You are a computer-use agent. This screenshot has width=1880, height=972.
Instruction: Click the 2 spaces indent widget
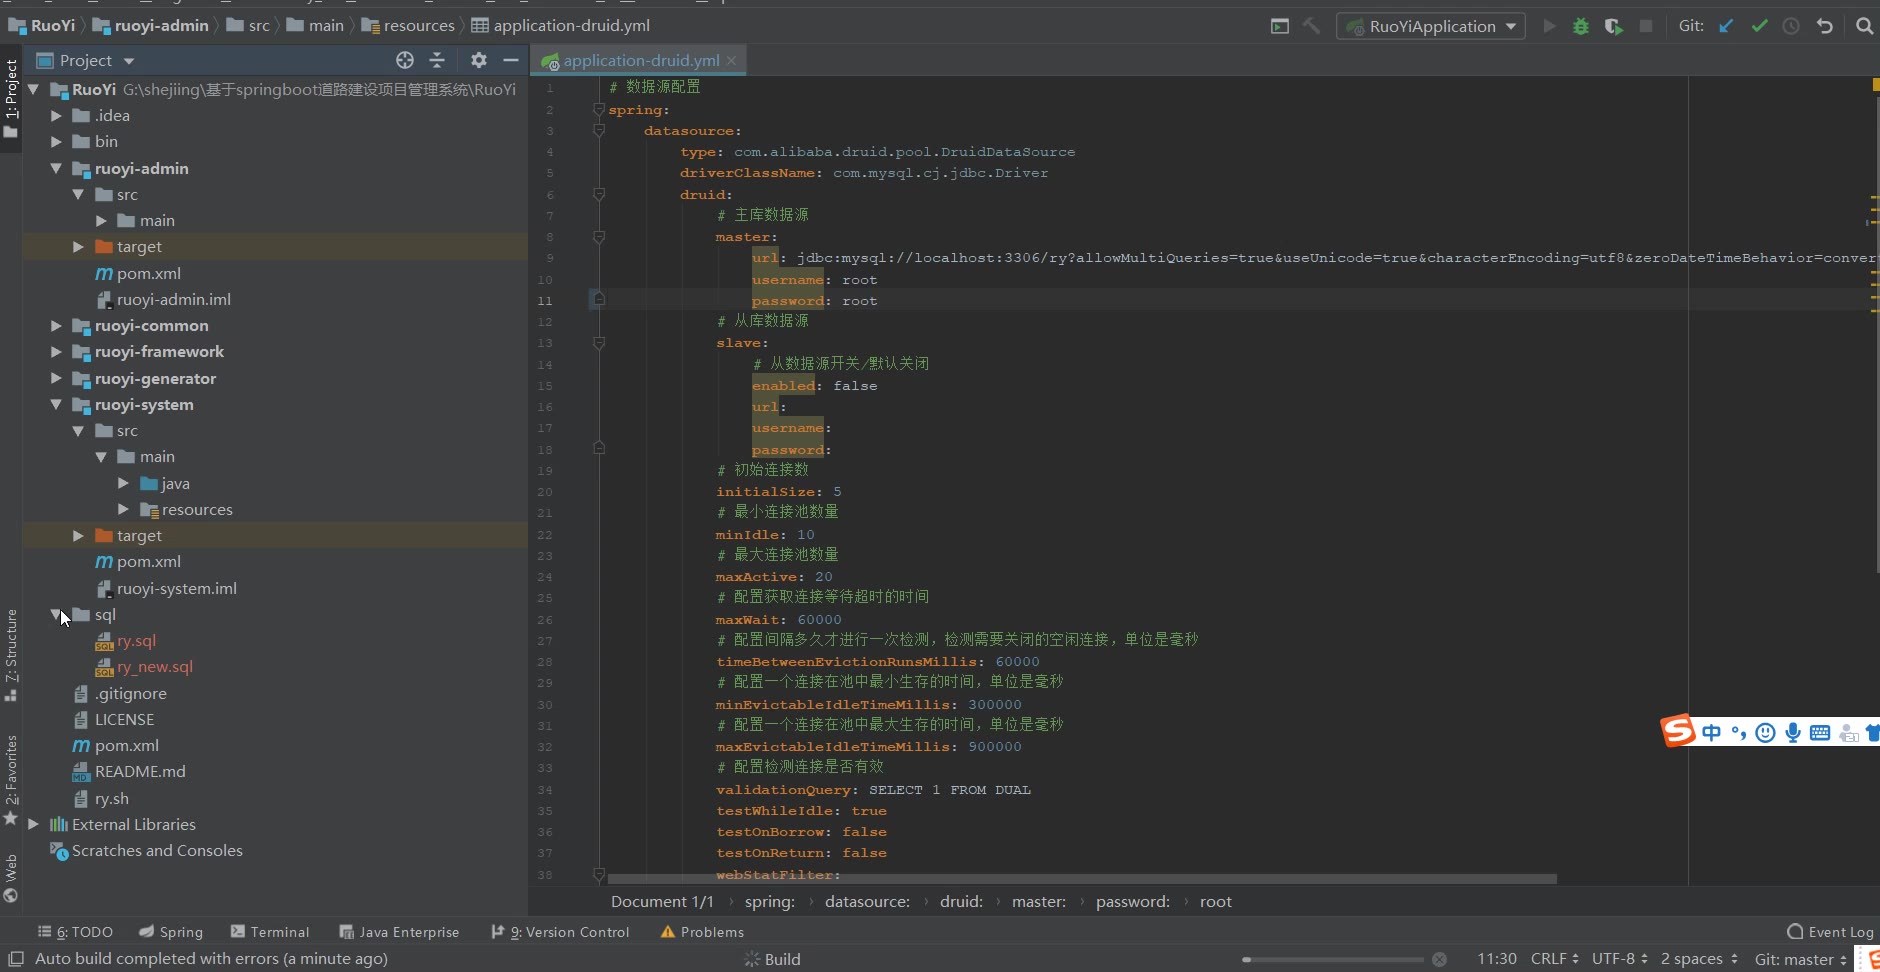click(1699, 959)
